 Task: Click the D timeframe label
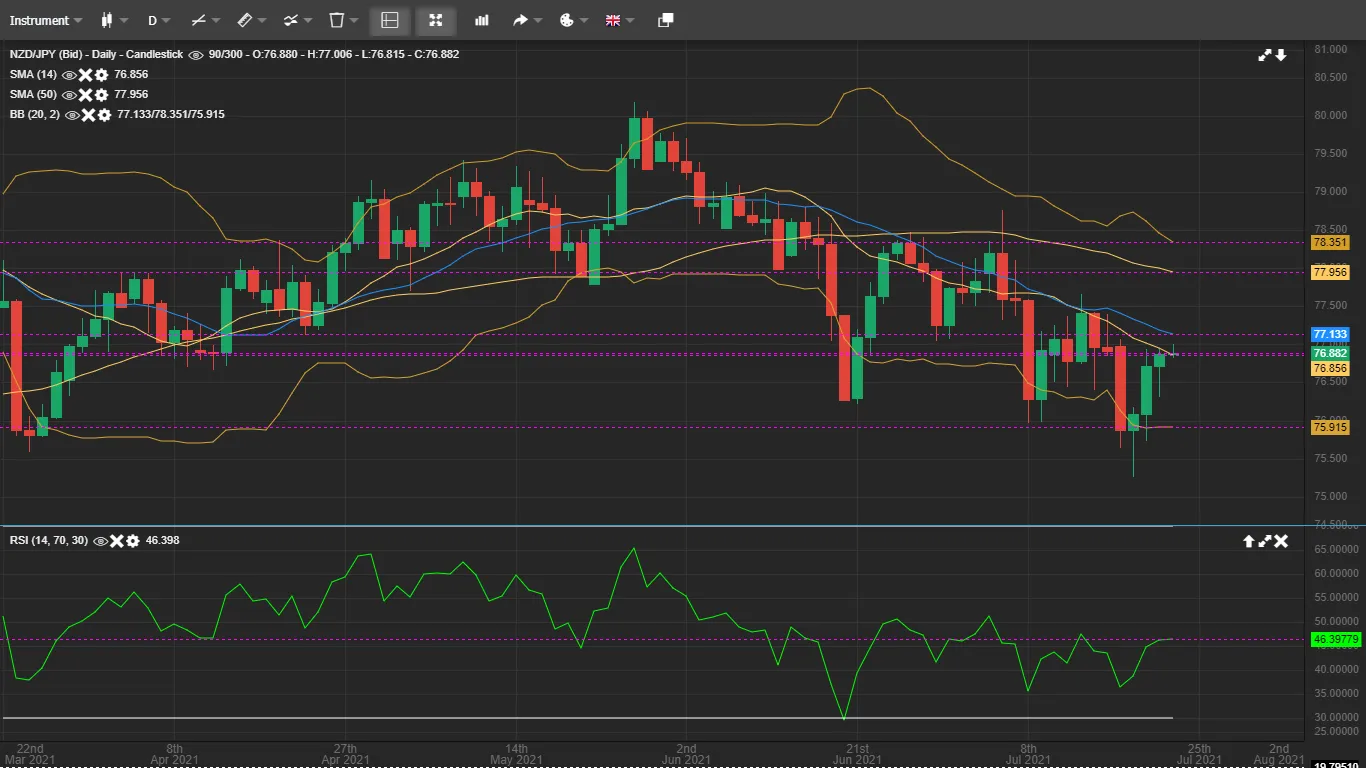tap(153, 20)
